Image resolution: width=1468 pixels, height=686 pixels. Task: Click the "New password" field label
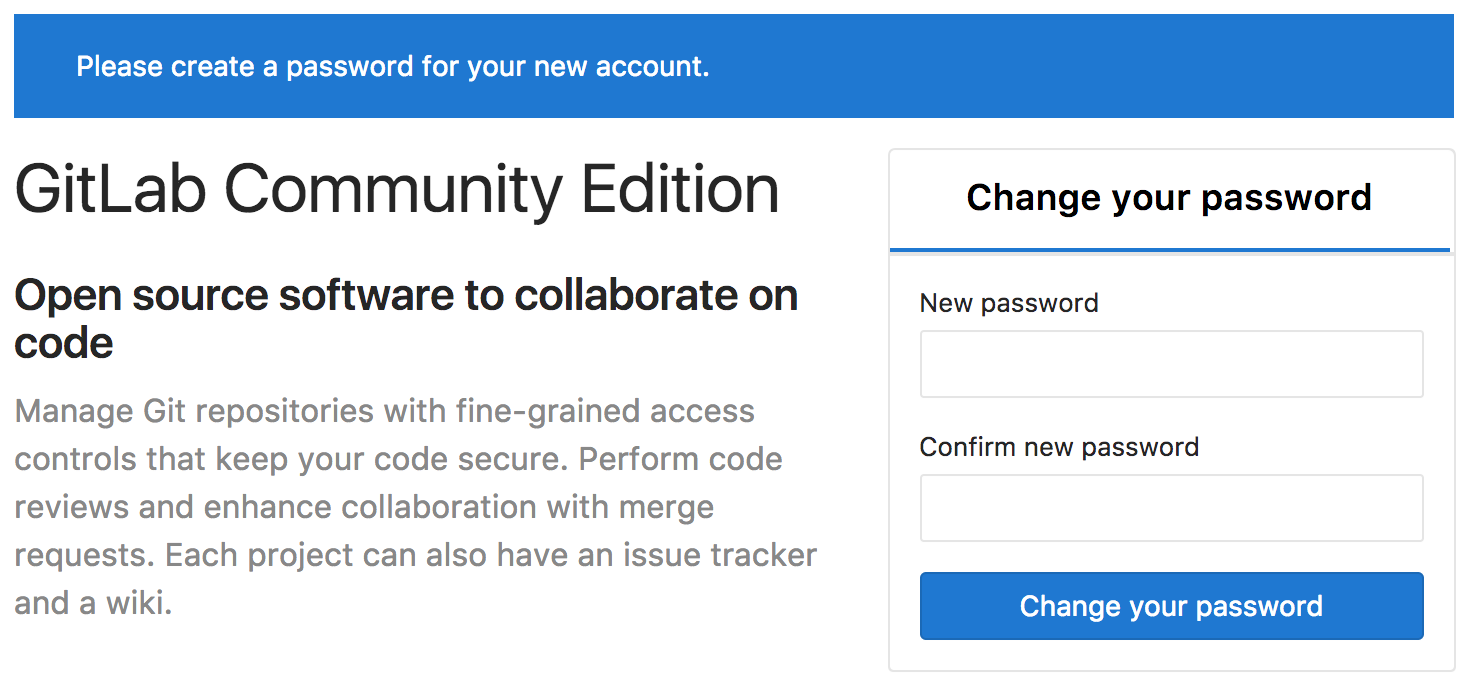(x=1009, y=303)
